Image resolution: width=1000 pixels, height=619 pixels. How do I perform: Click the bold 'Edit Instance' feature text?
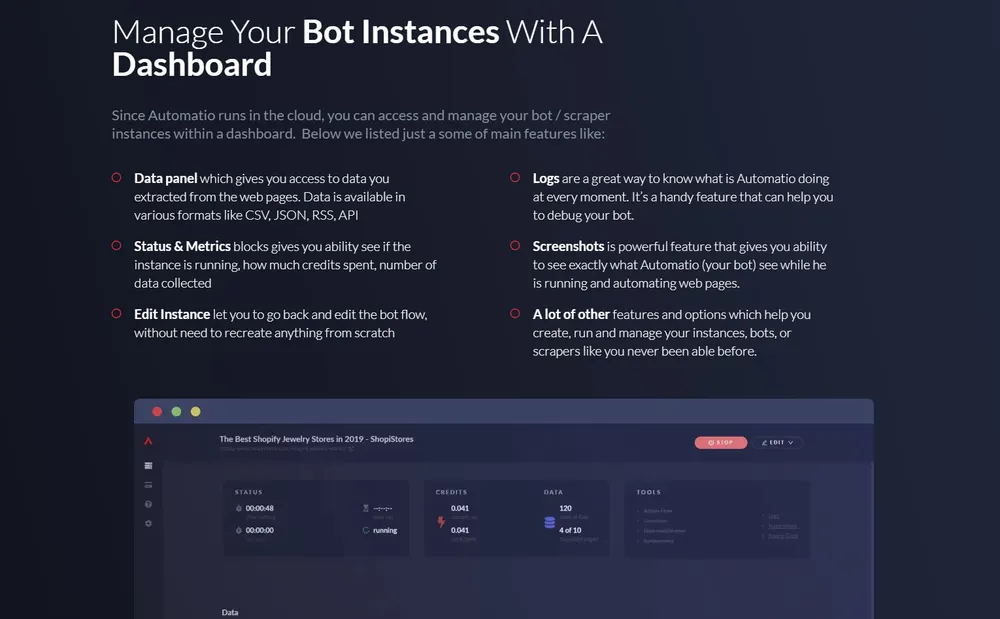pyautogui.click(x=172, y=314)
